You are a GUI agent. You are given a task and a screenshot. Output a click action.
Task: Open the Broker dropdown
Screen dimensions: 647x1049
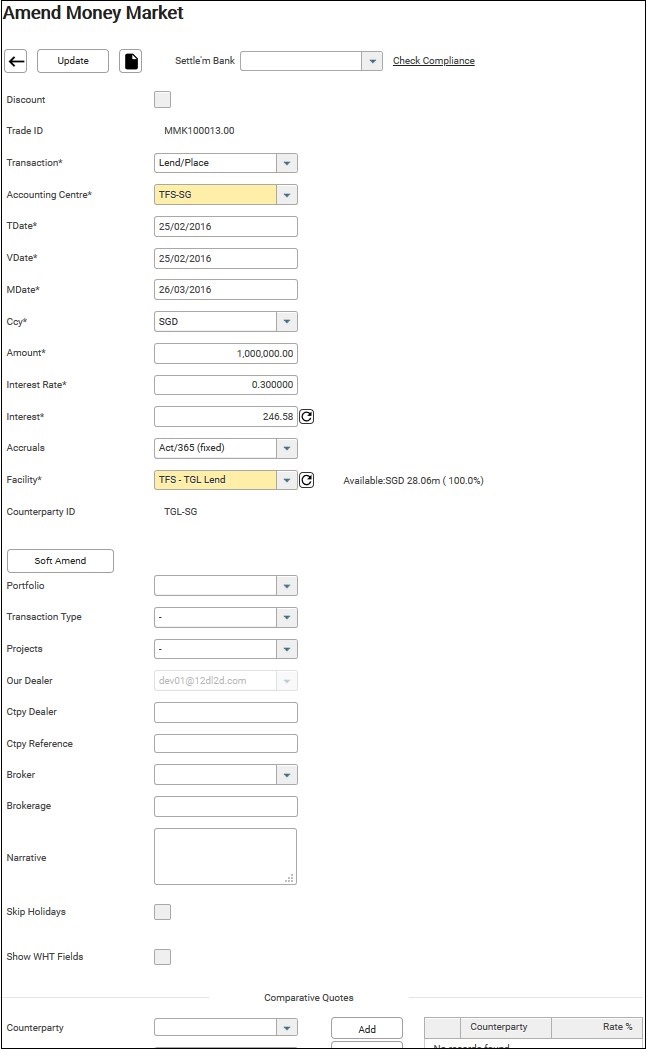click(287, 775)
